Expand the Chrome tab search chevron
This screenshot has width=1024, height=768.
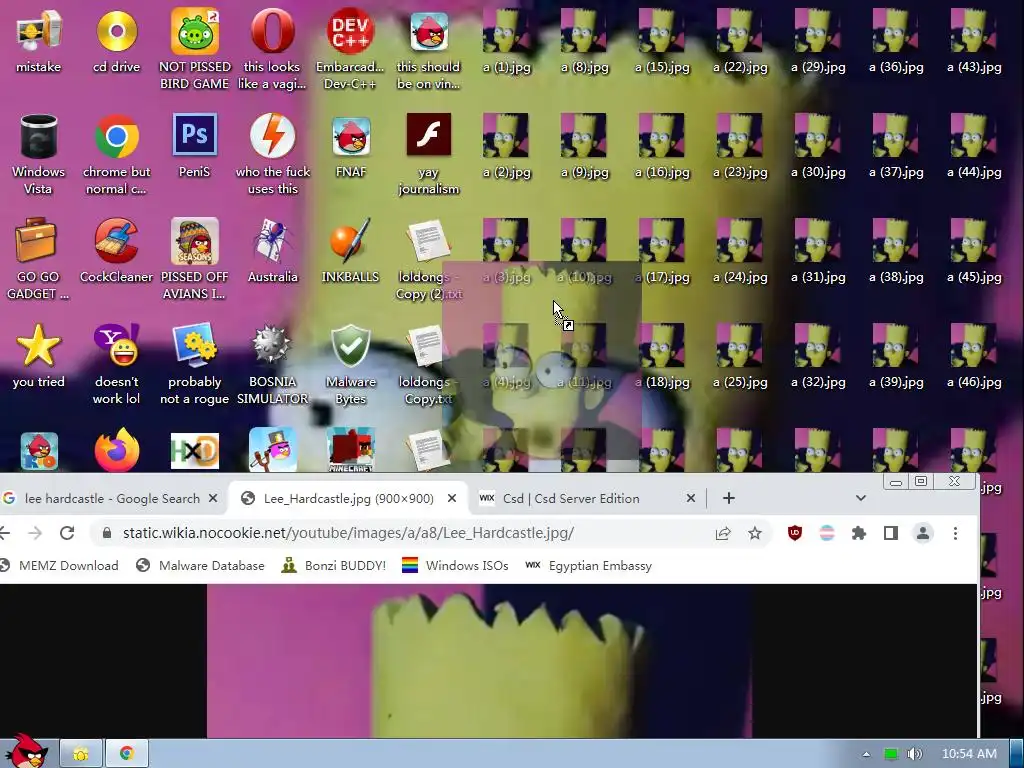click(x=861, y=498)
